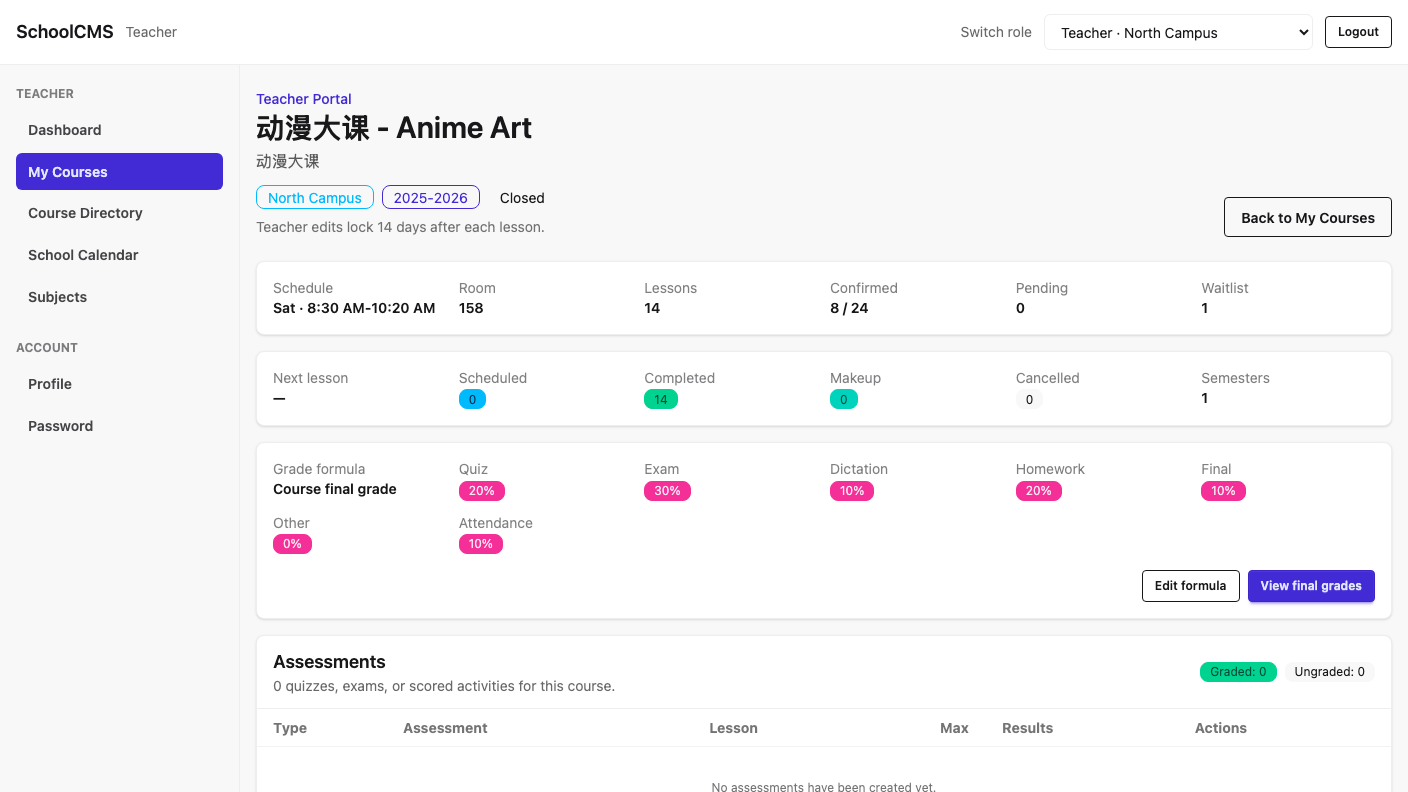This screenshot has width=1408, height=792.
Task: Click the Max column header
Action: [954, 728]
